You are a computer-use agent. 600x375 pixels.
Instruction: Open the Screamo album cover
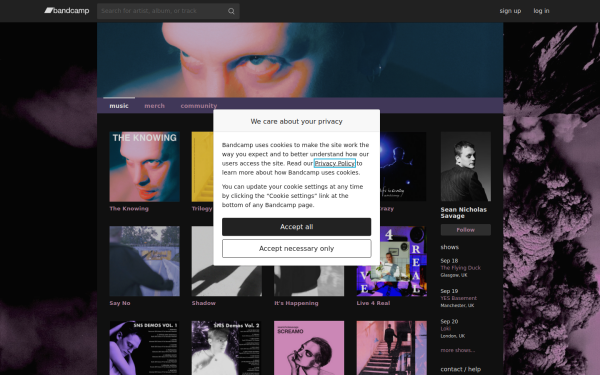click(309, 348)
